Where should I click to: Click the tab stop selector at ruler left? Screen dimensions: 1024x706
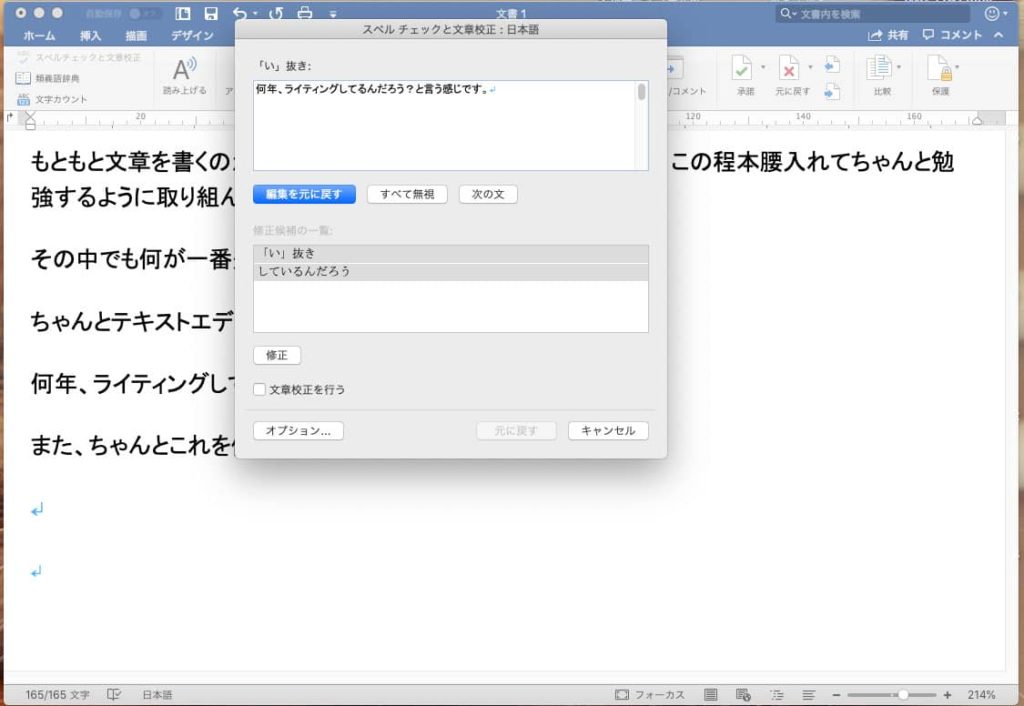[9, 118]
